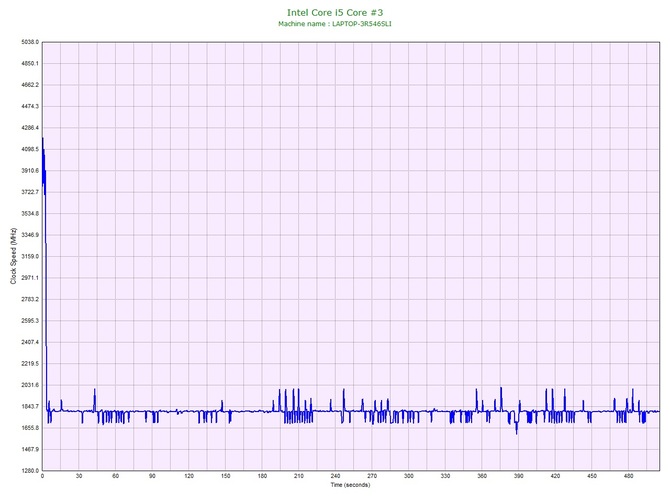670x502 pixels.
Task: Click the 210 tick on time axis
Action: pyautogui.click(x=299, y=476)
